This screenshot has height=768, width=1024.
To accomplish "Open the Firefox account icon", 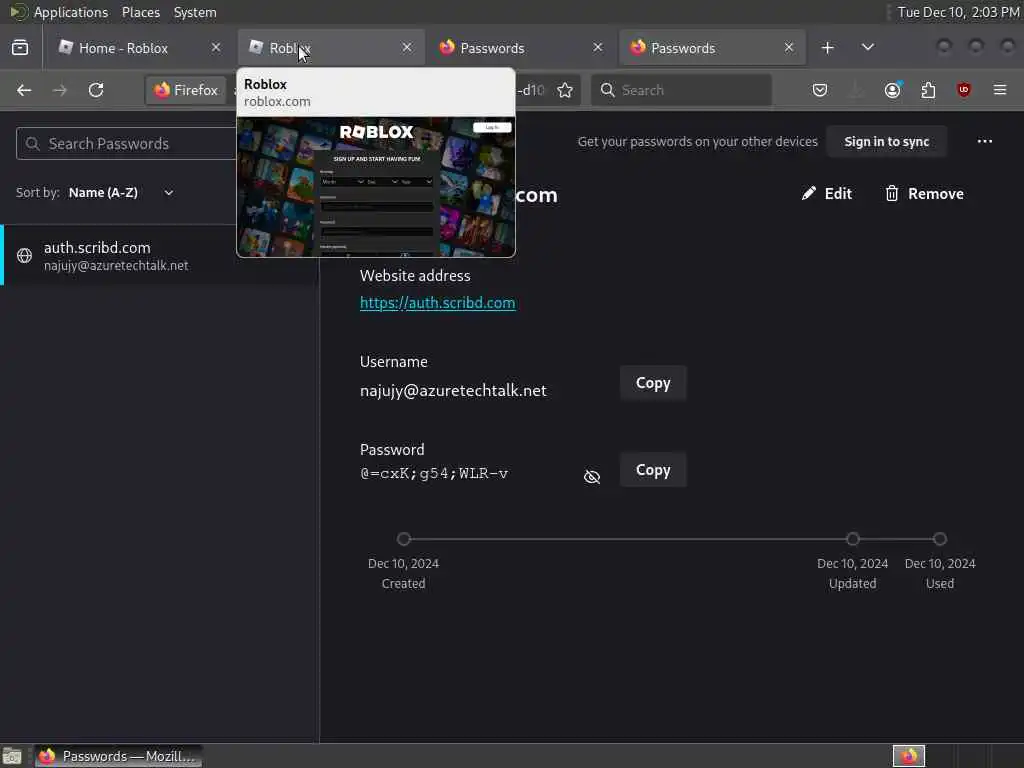I will (892, 90).
